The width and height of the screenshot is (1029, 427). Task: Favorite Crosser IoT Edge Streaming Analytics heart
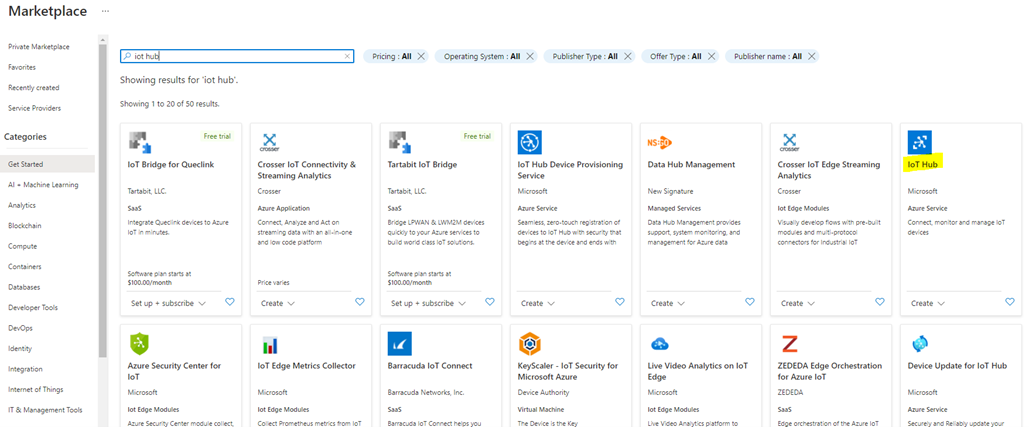879,302
